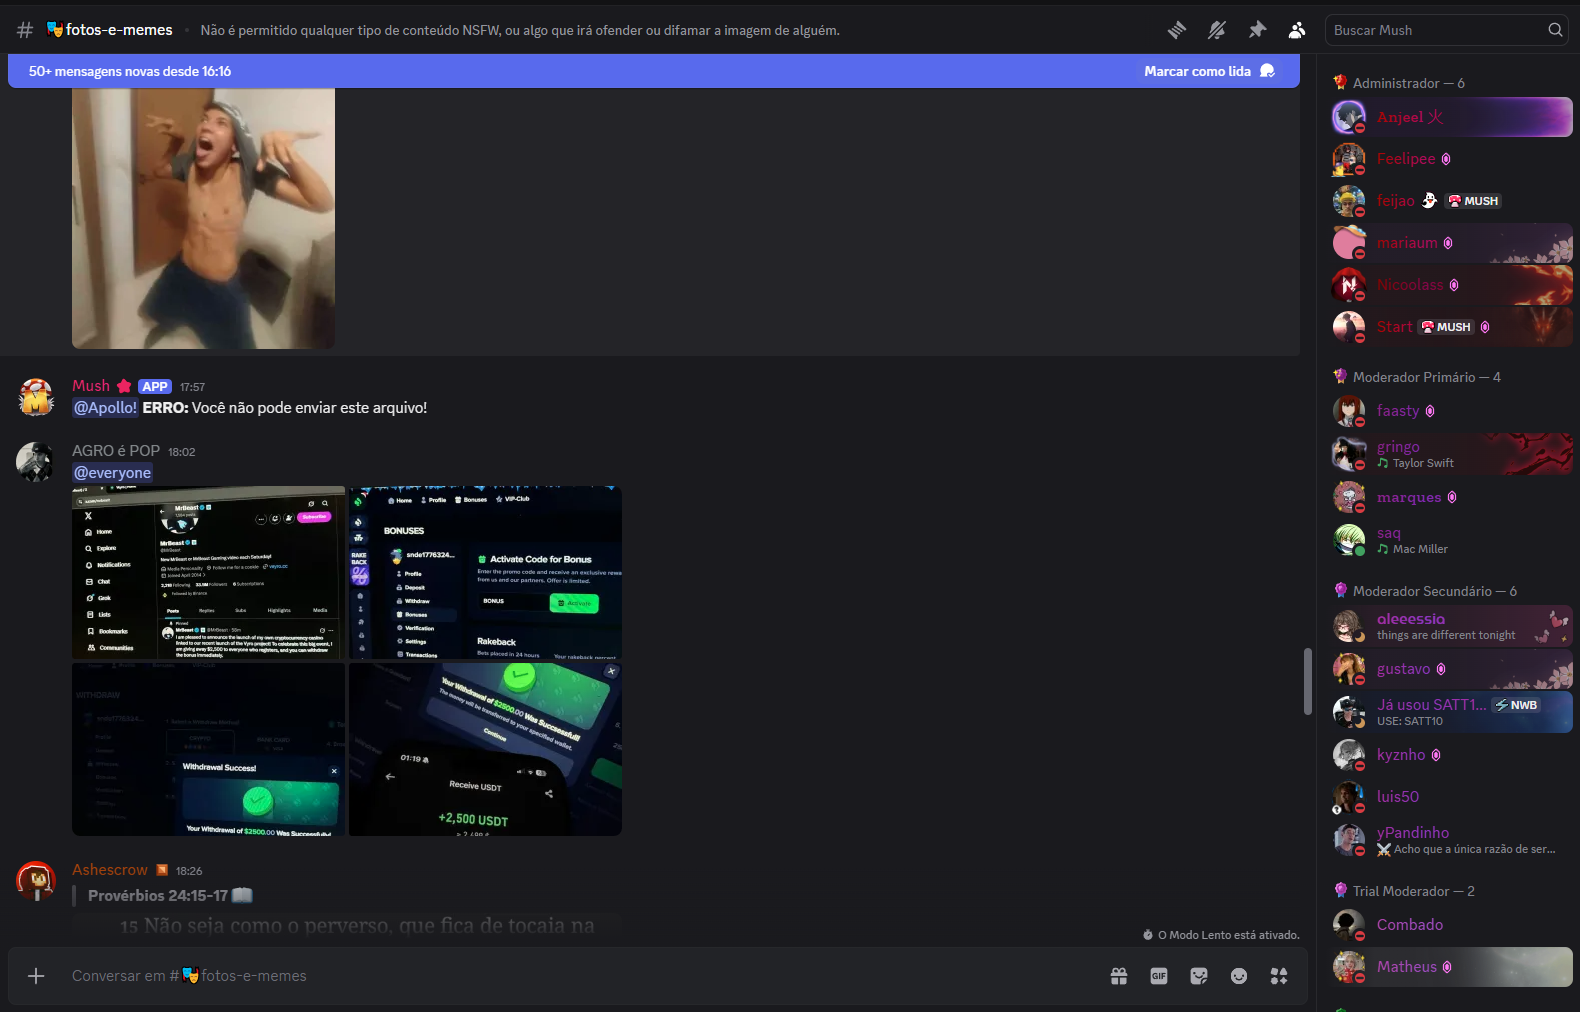1580x1012 pixels.
Task: Open Bonuses Activate Code screenshot thumbnail
Action: pos(485,573)
